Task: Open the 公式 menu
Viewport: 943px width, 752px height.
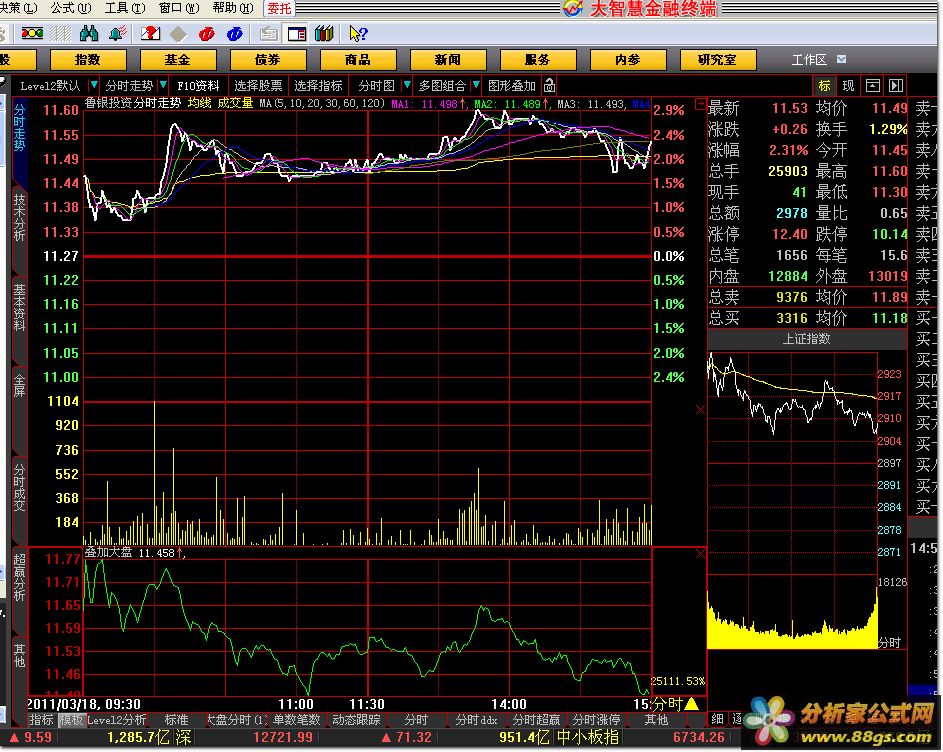Action: 70,8
